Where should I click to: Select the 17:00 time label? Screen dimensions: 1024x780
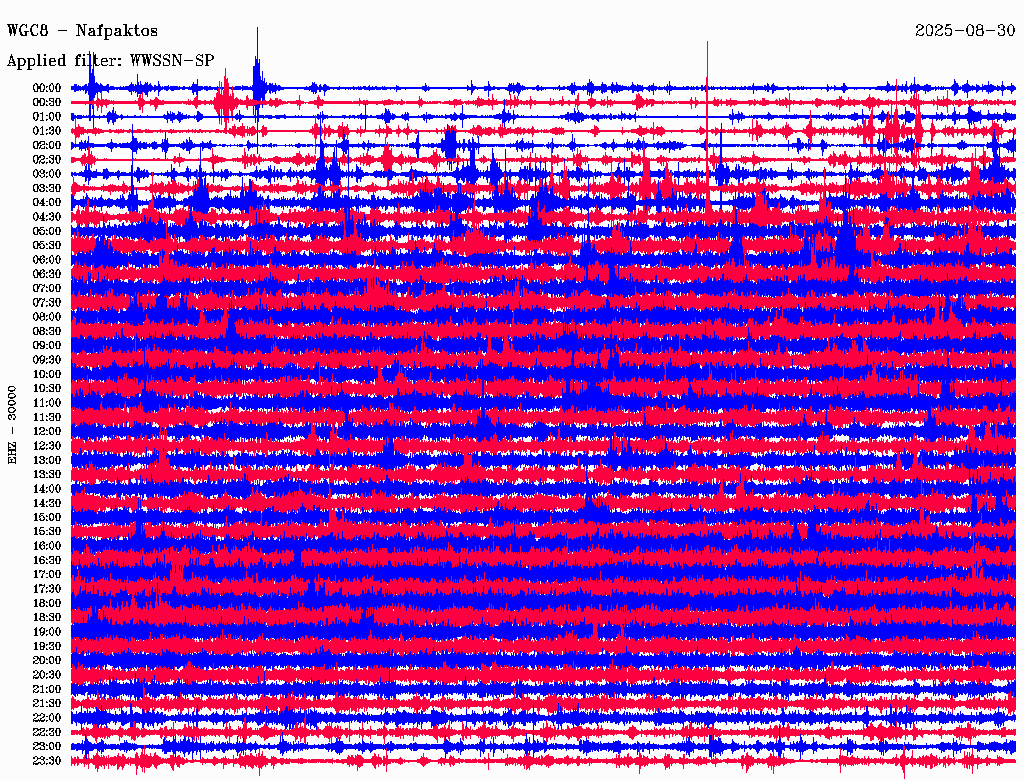click(47, 575)
